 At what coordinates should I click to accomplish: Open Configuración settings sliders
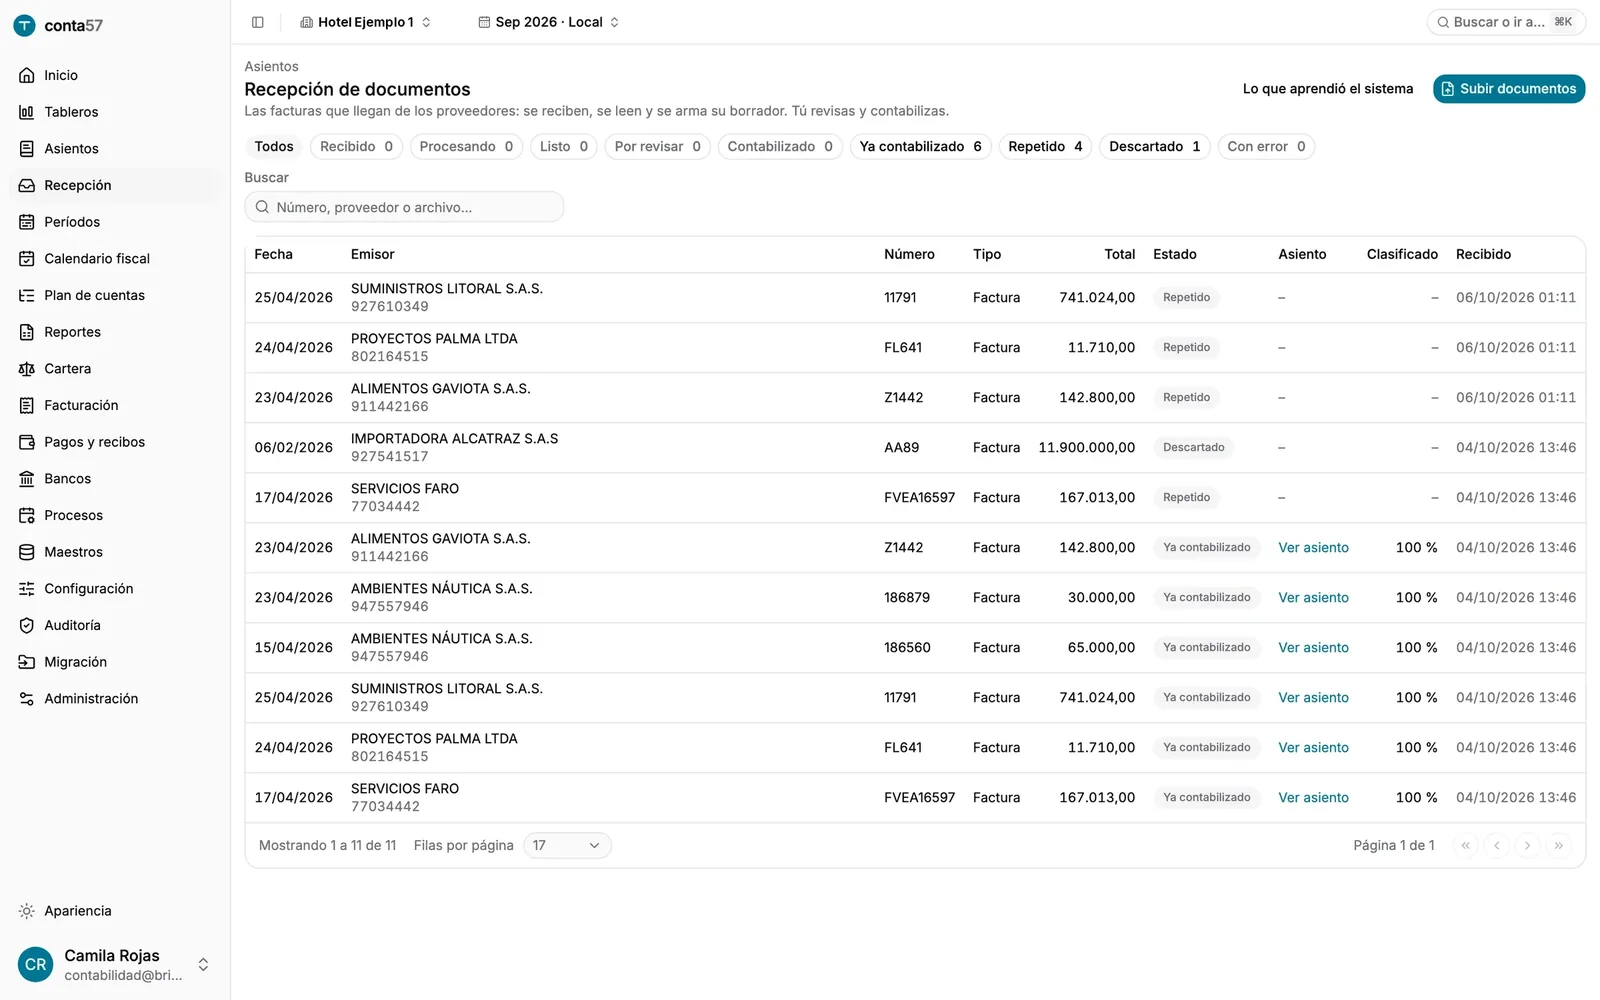tap(27, 589)
